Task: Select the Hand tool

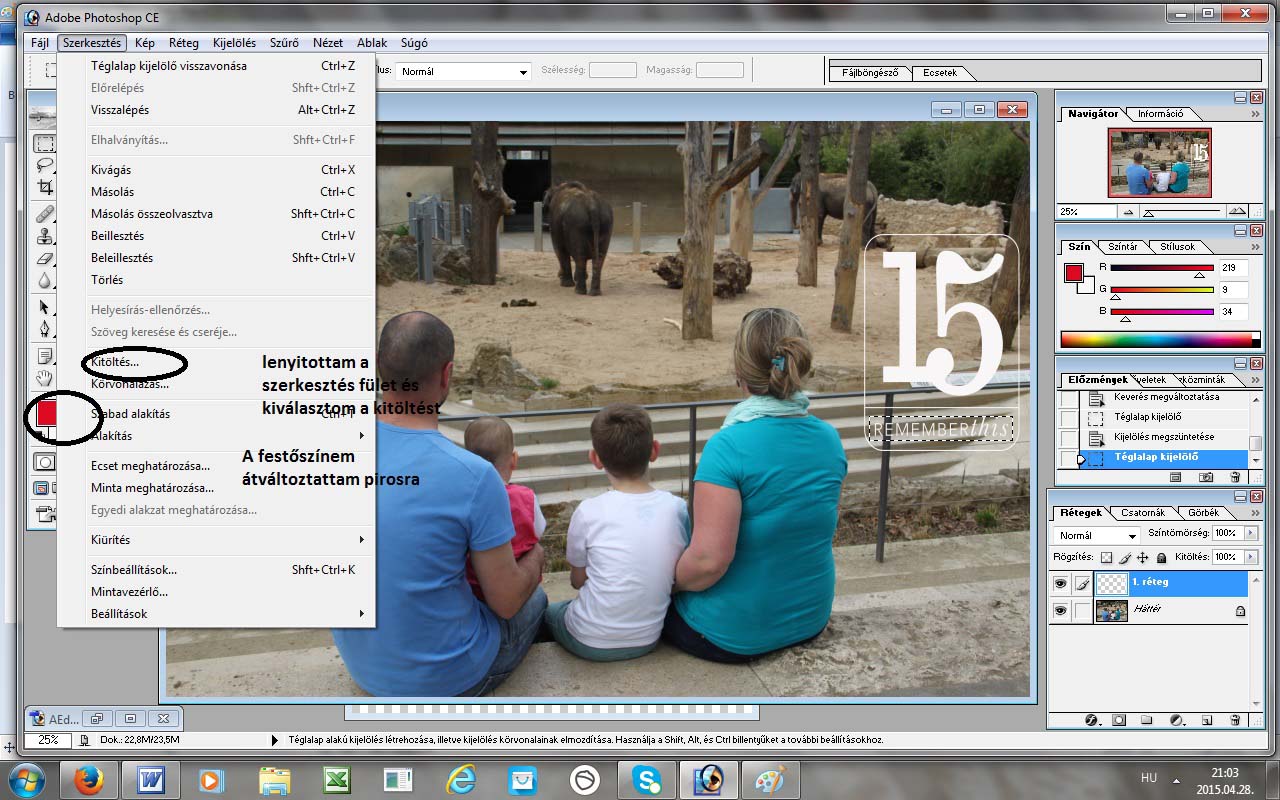Action: [x=44, y=377]
